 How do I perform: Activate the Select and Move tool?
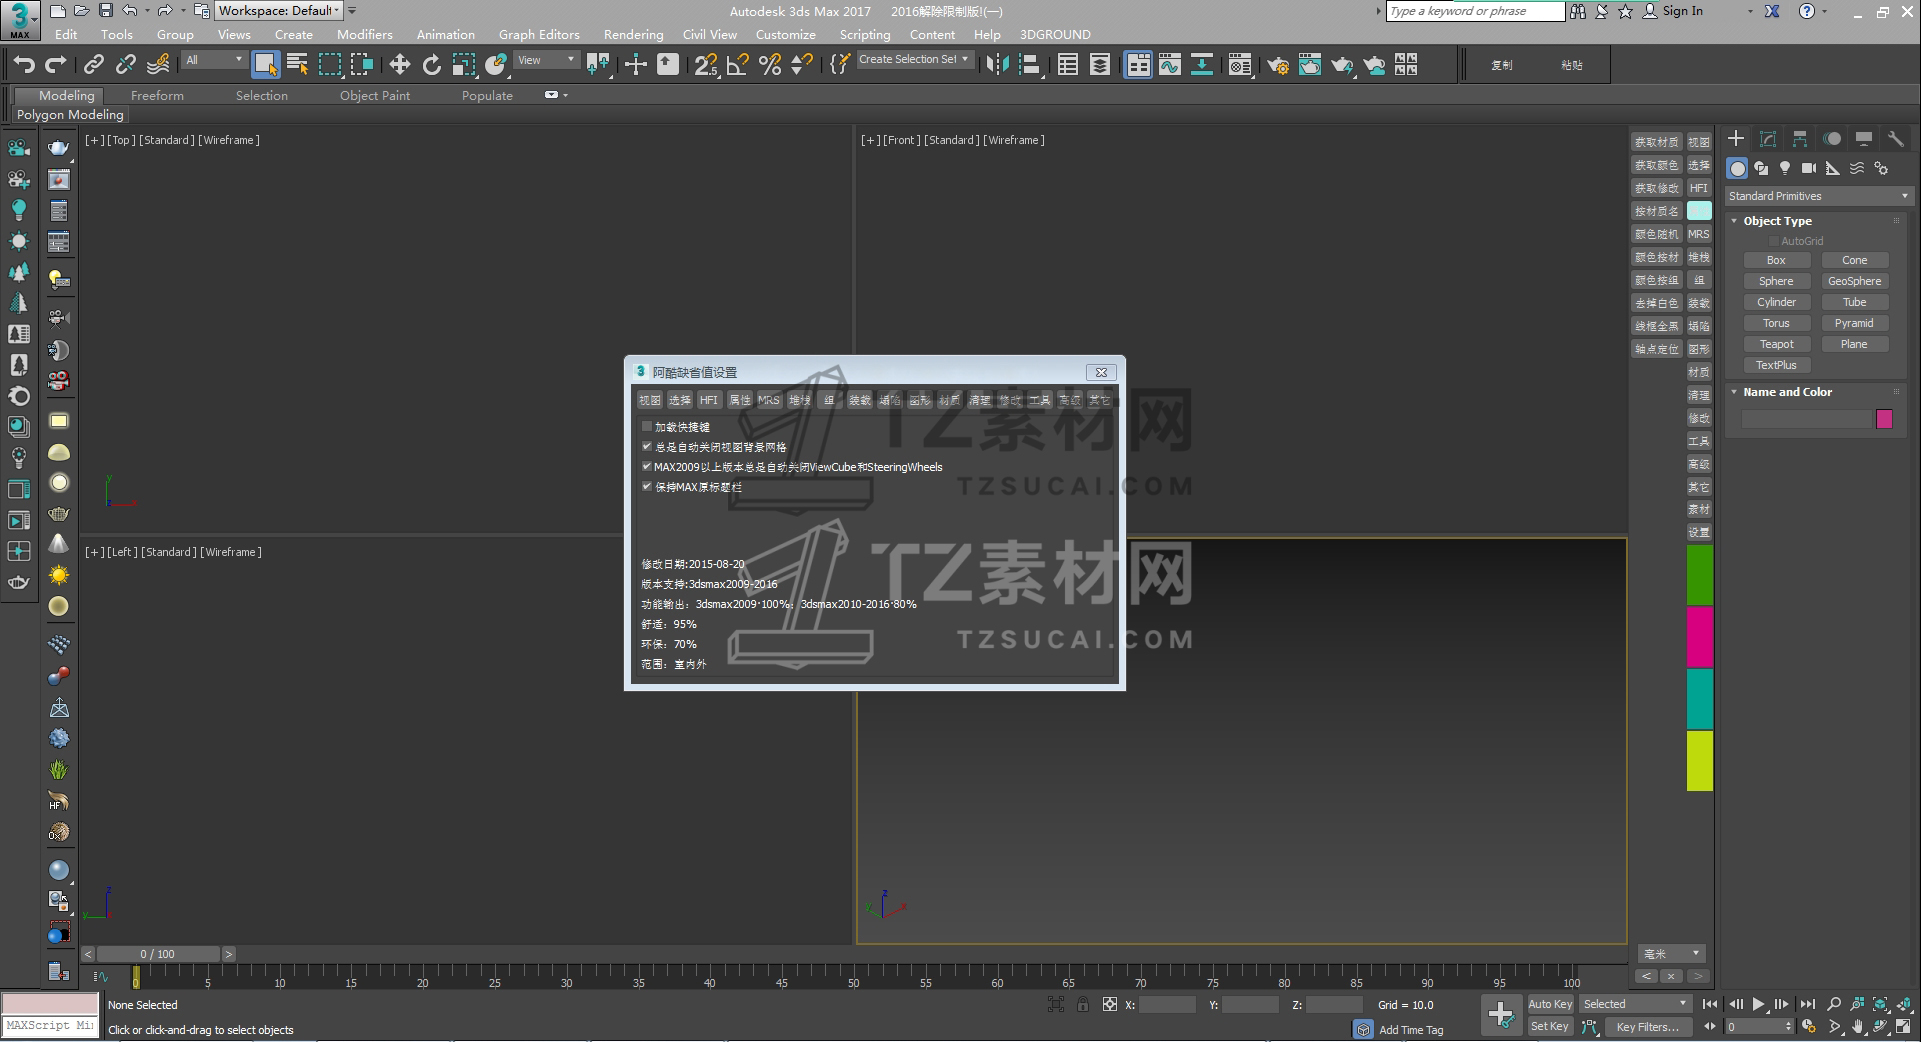(x=399, y=65)
